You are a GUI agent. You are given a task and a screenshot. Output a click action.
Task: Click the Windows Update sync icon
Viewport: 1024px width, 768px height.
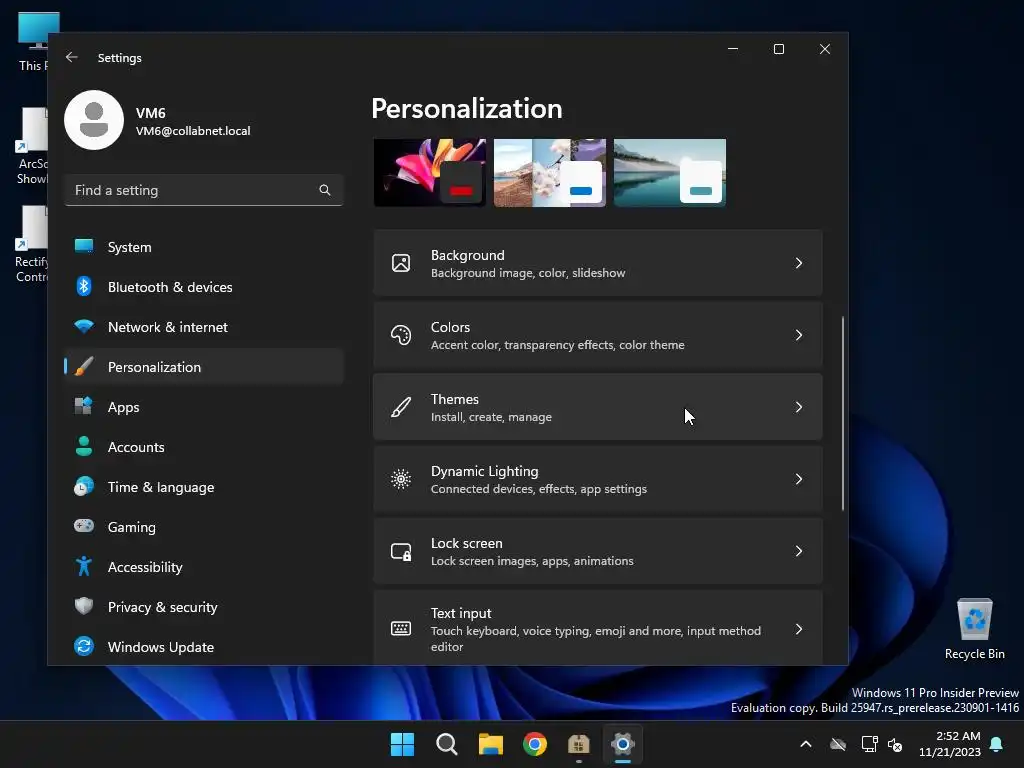84,646
